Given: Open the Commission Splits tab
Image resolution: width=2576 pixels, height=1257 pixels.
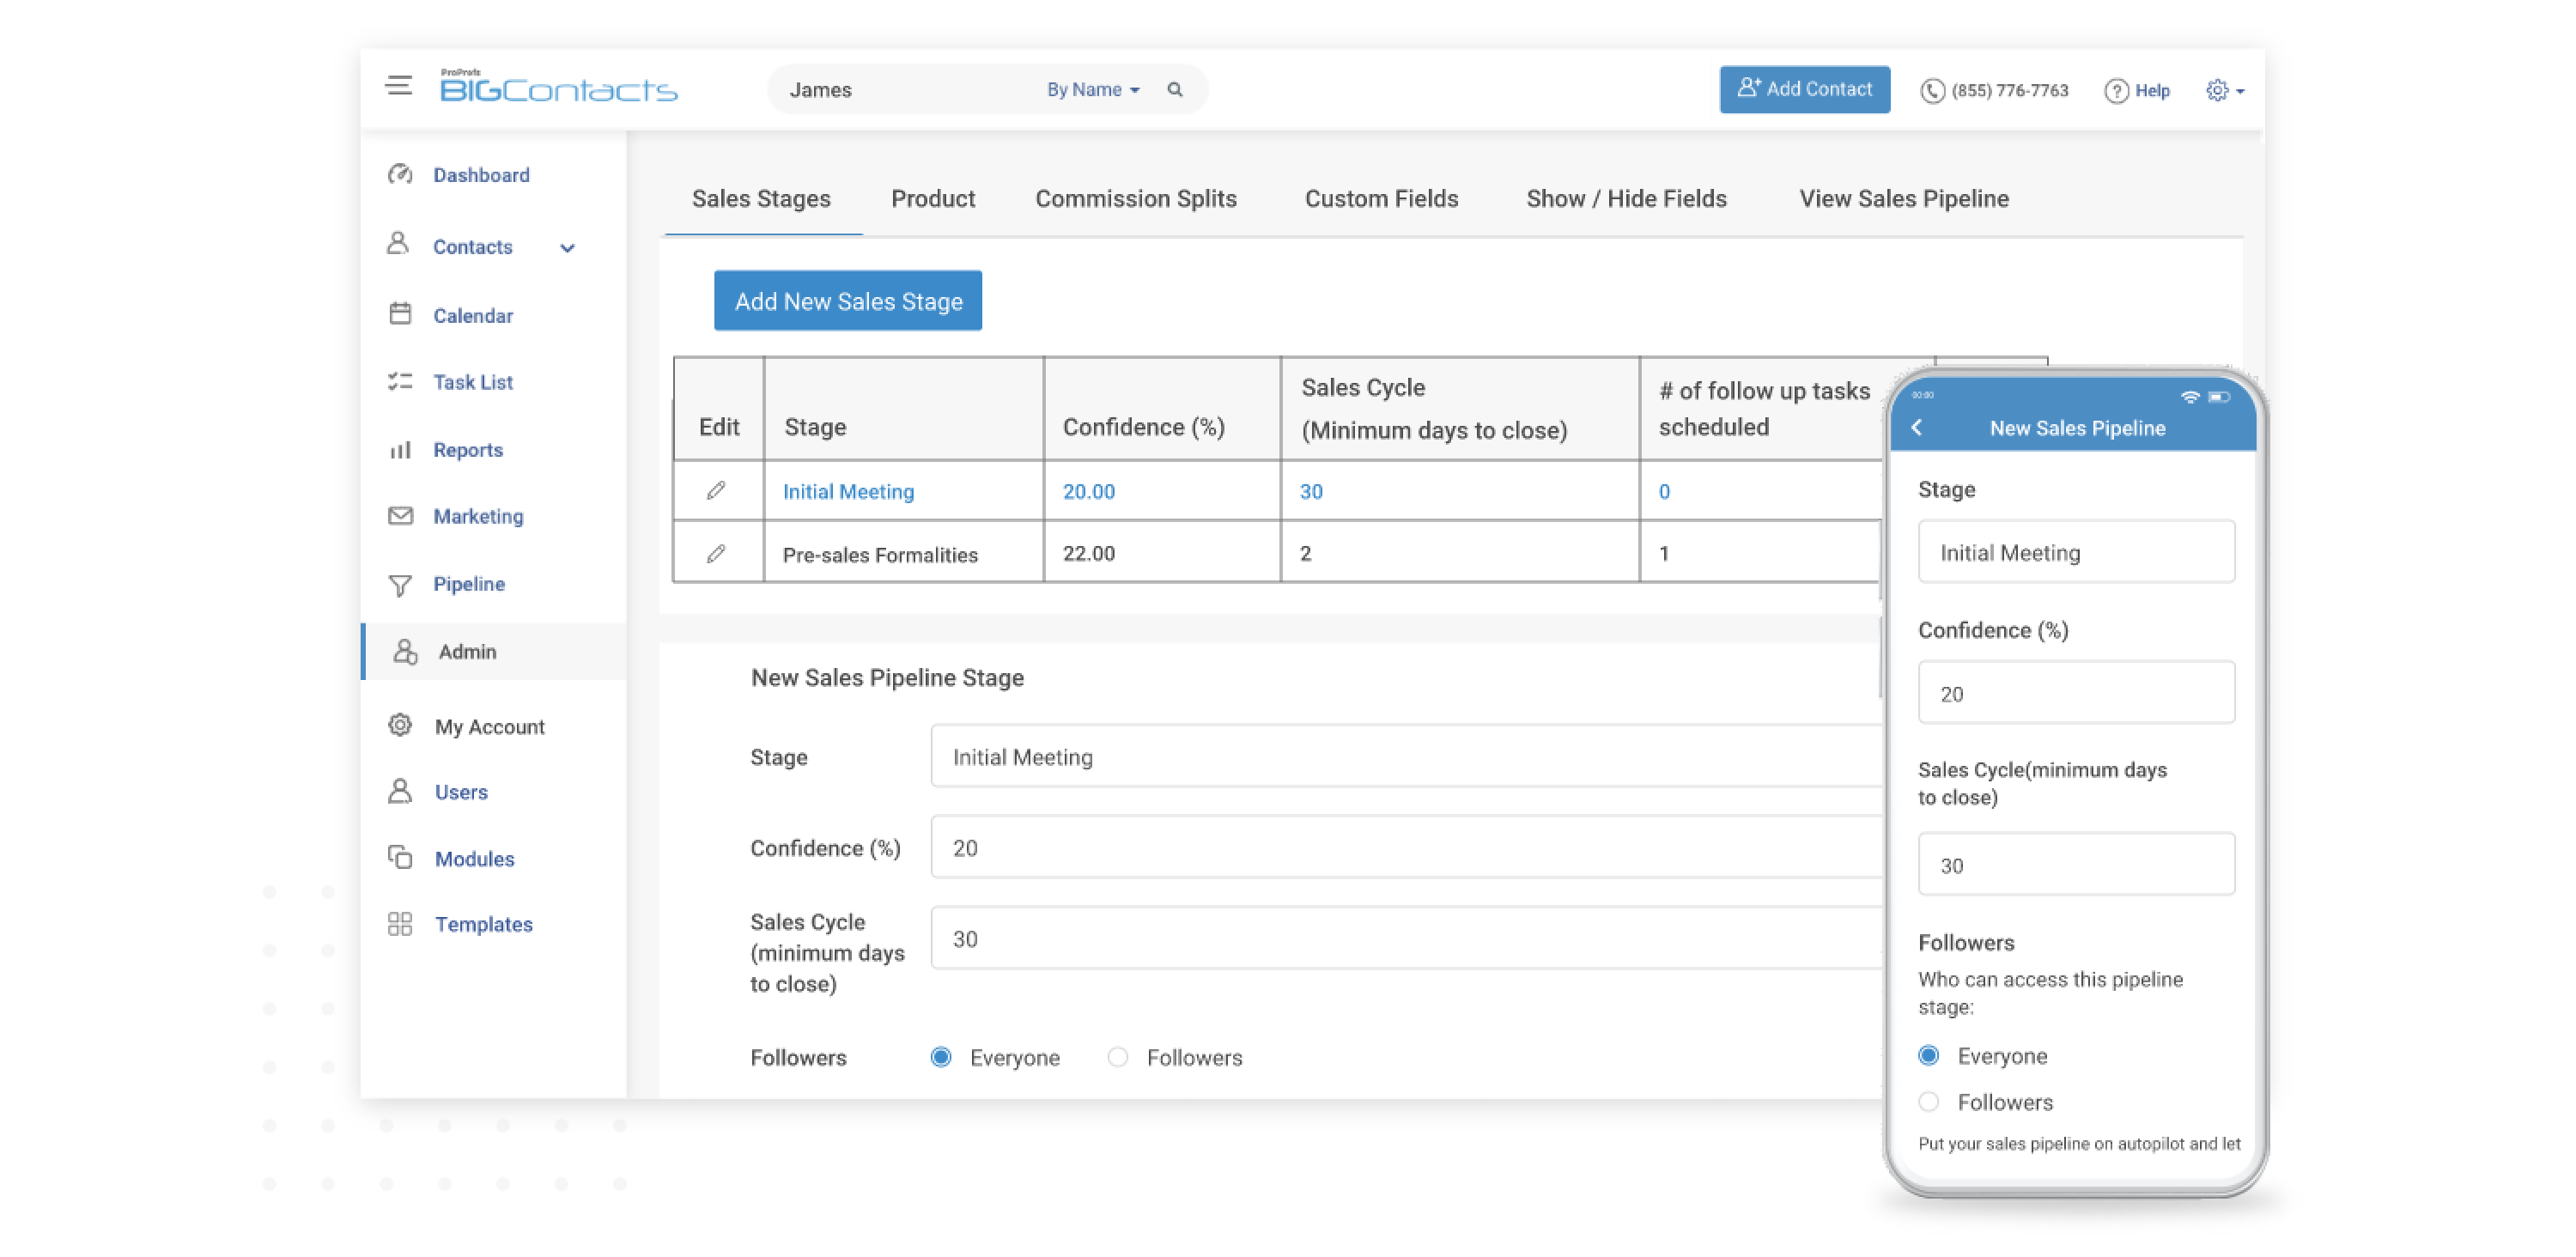Looking at the screenshot, I should pyautogui.click(x=1136, y=199).
